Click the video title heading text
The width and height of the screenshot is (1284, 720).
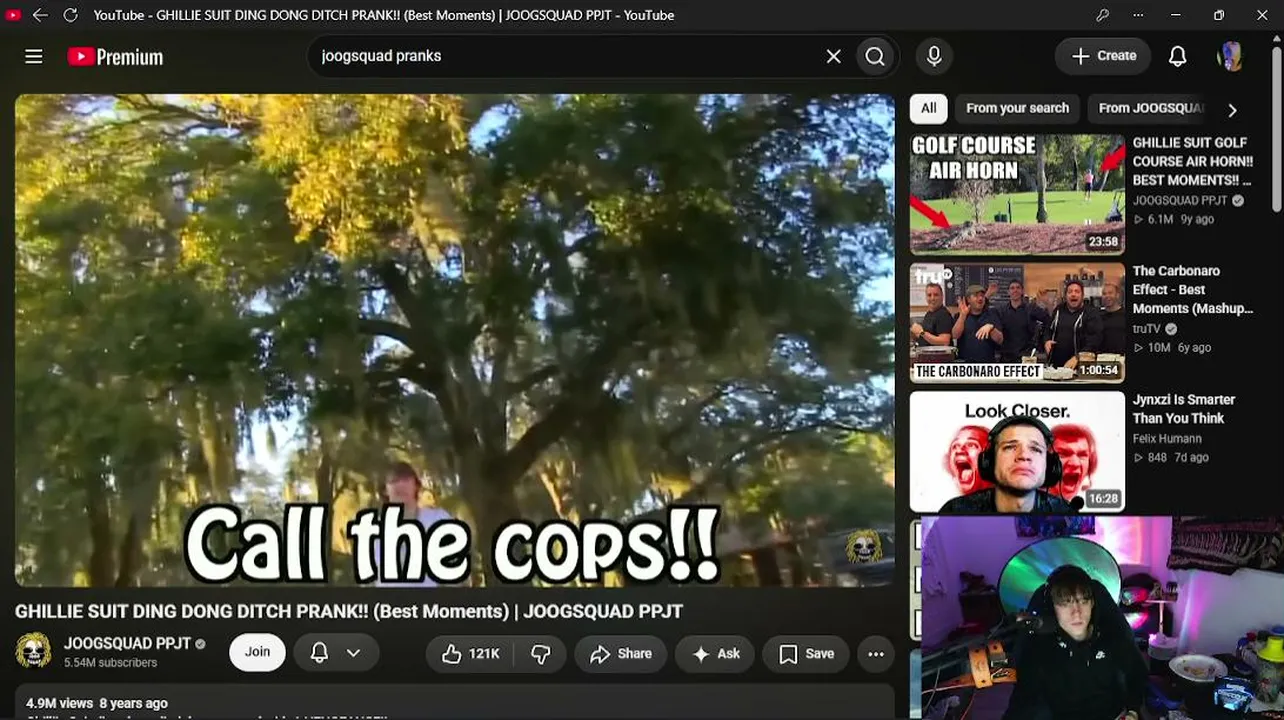click(349, 611)
